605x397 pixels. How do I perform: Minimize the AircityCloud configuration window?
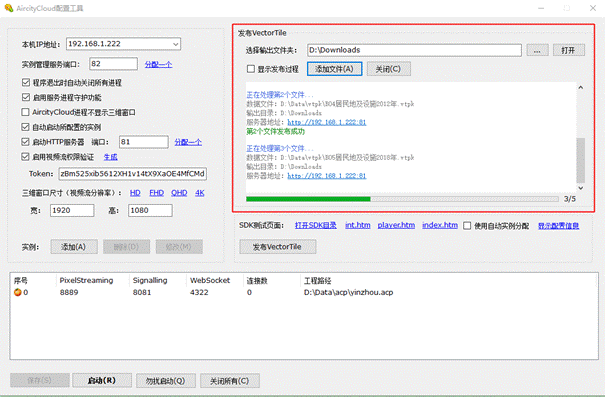(x=541, y=8)
